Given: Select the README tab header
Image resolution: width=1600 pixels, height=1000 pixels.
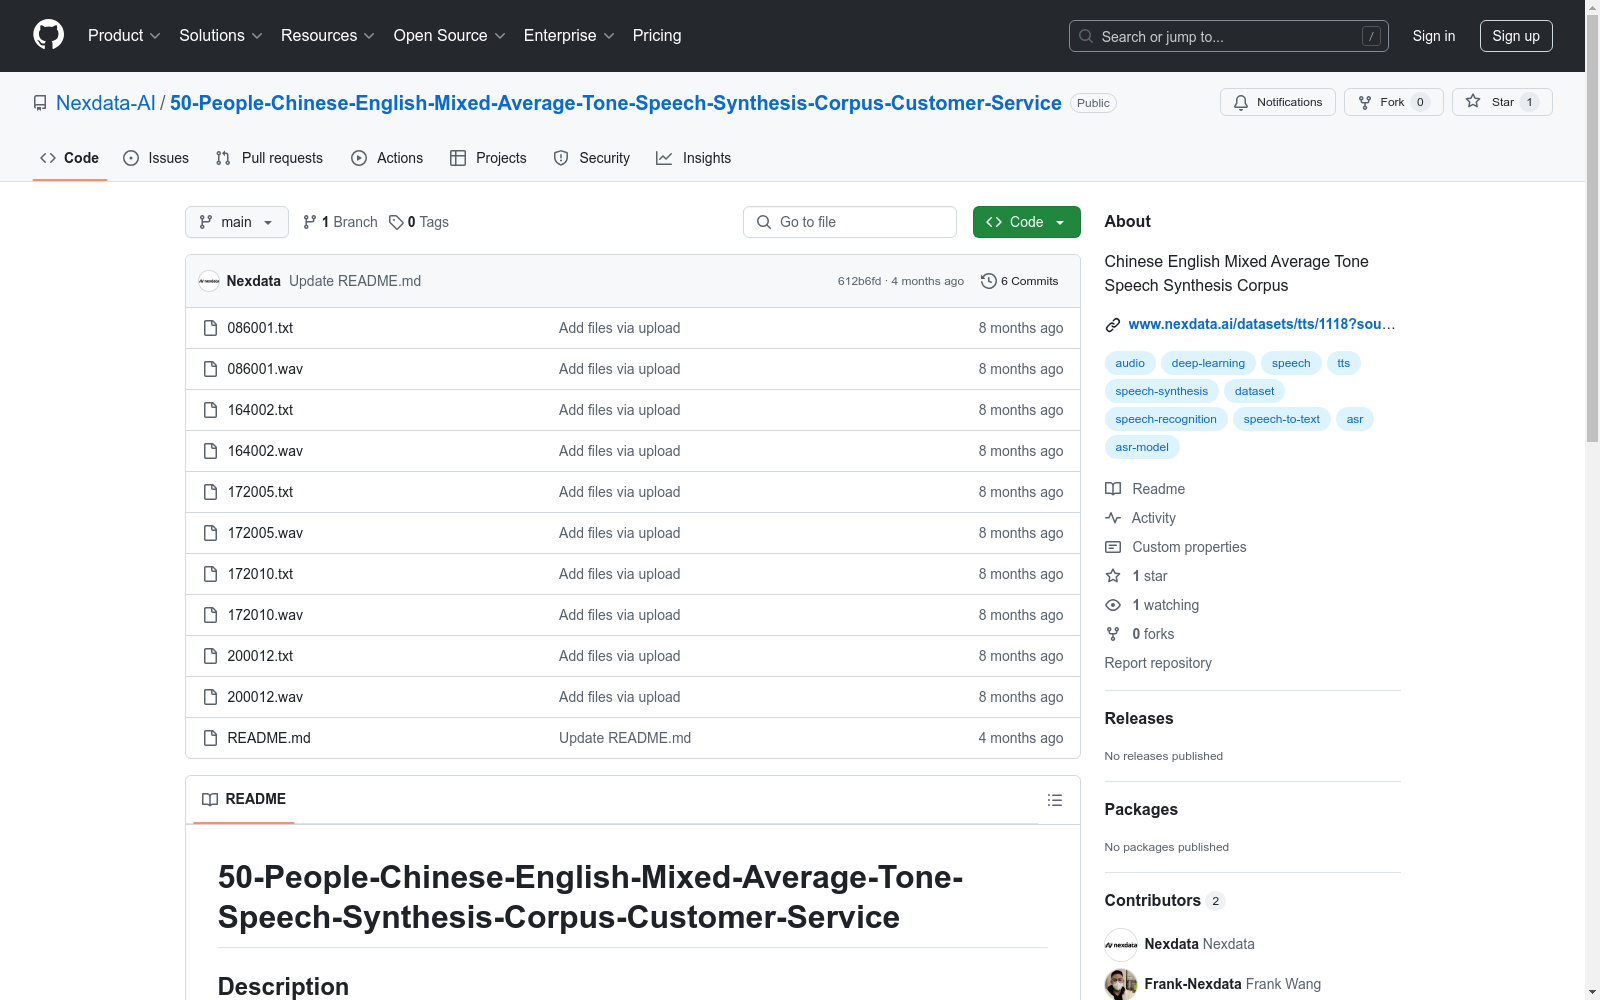Looking at the screenshot, I should pos(244,799).
